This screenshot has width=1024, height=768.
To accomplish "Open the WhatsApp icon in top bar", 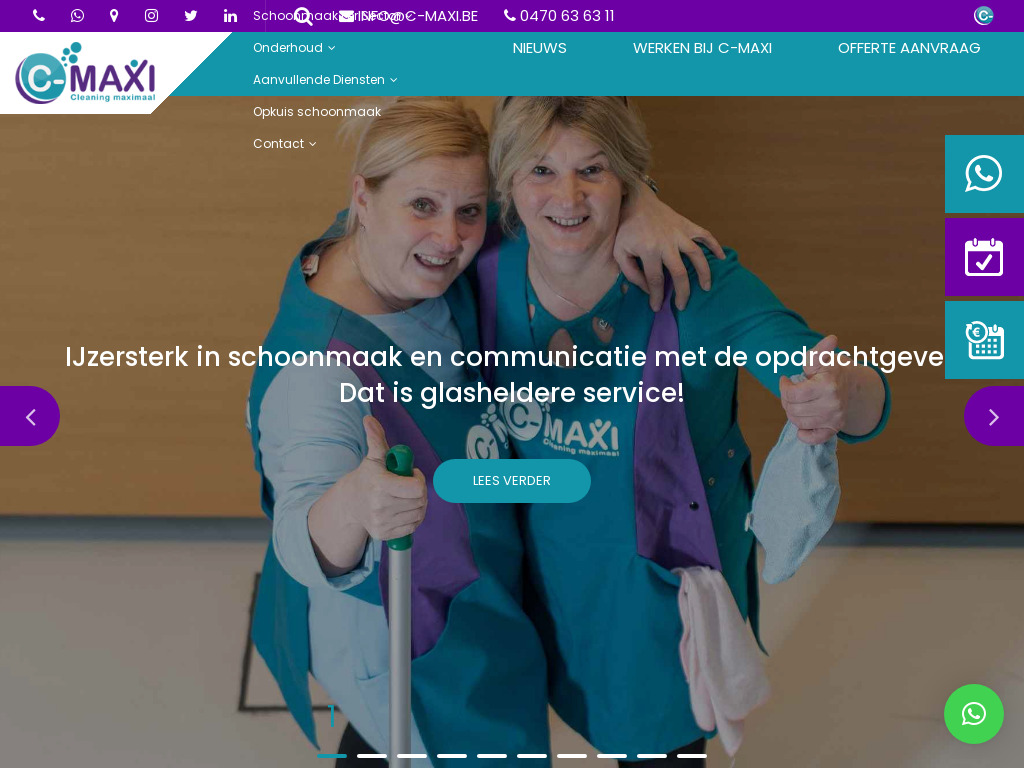I will pos(77,16).
